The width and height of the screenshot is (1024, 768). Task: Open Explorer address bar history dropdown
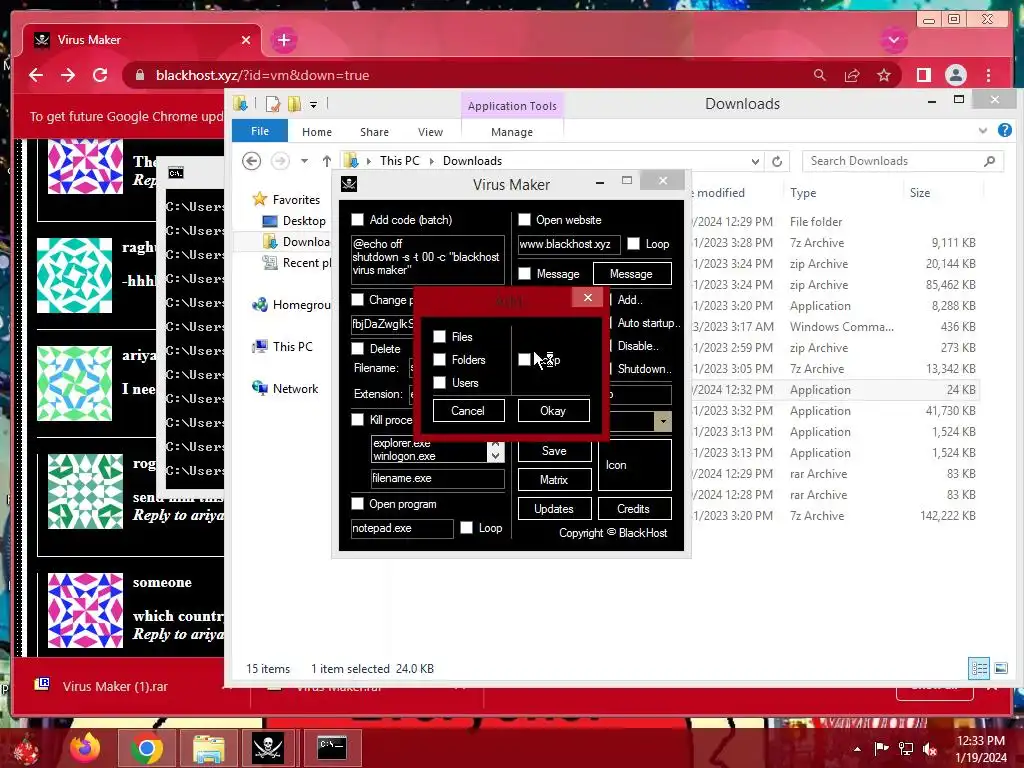[x=755, y=161]
